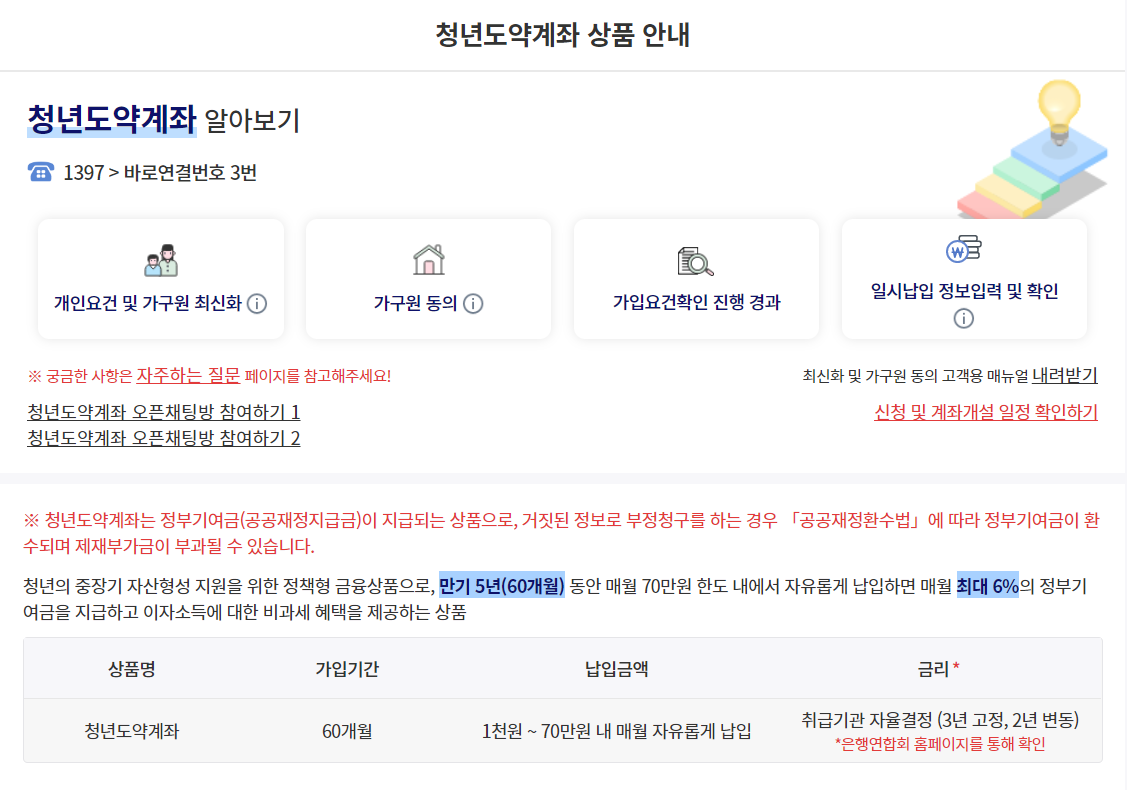Join 청년도약계좌 오픈채팅방 참여하기 1
This screenshot has height=790, width=1127.
(x=165, y=410)
